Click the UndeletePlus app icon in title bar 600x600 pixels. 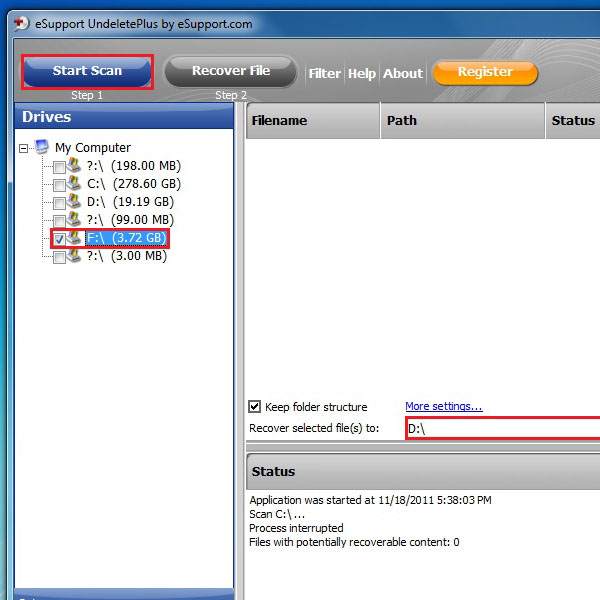(21, 24)
